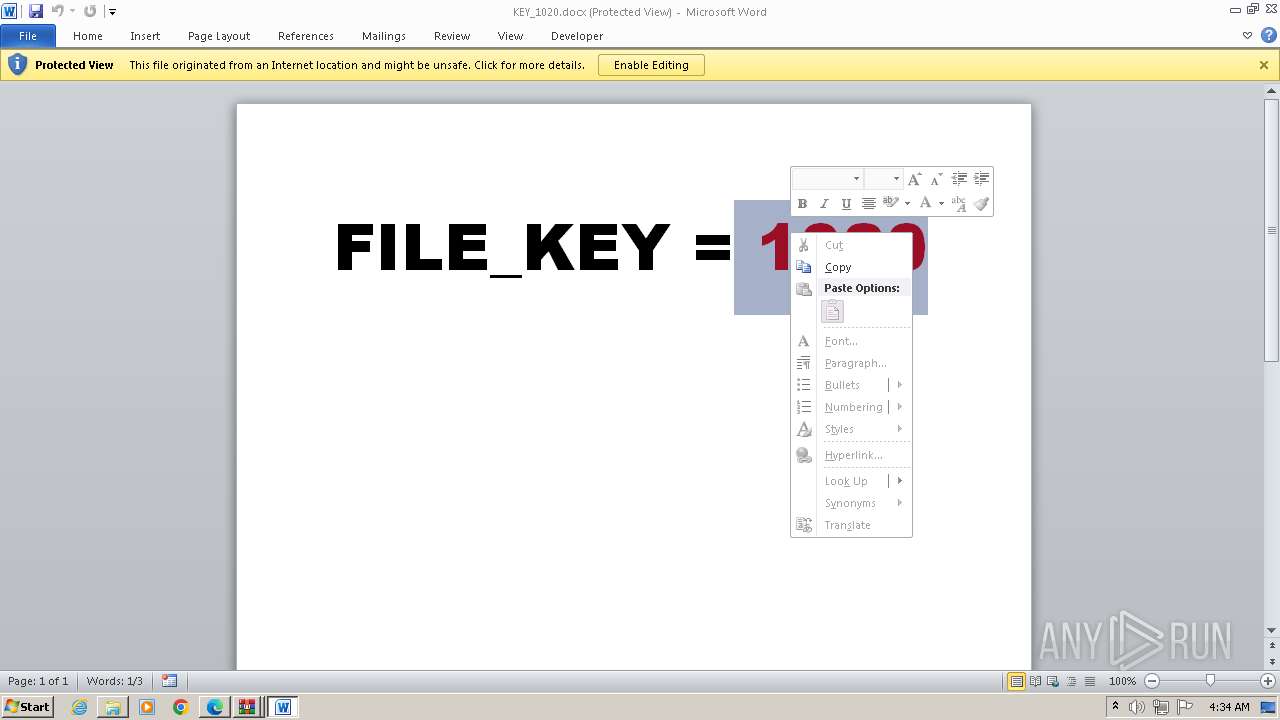Switch to Web Layout view
This screenshot has height=720, width=1280.
click(x=1053, y=681)
